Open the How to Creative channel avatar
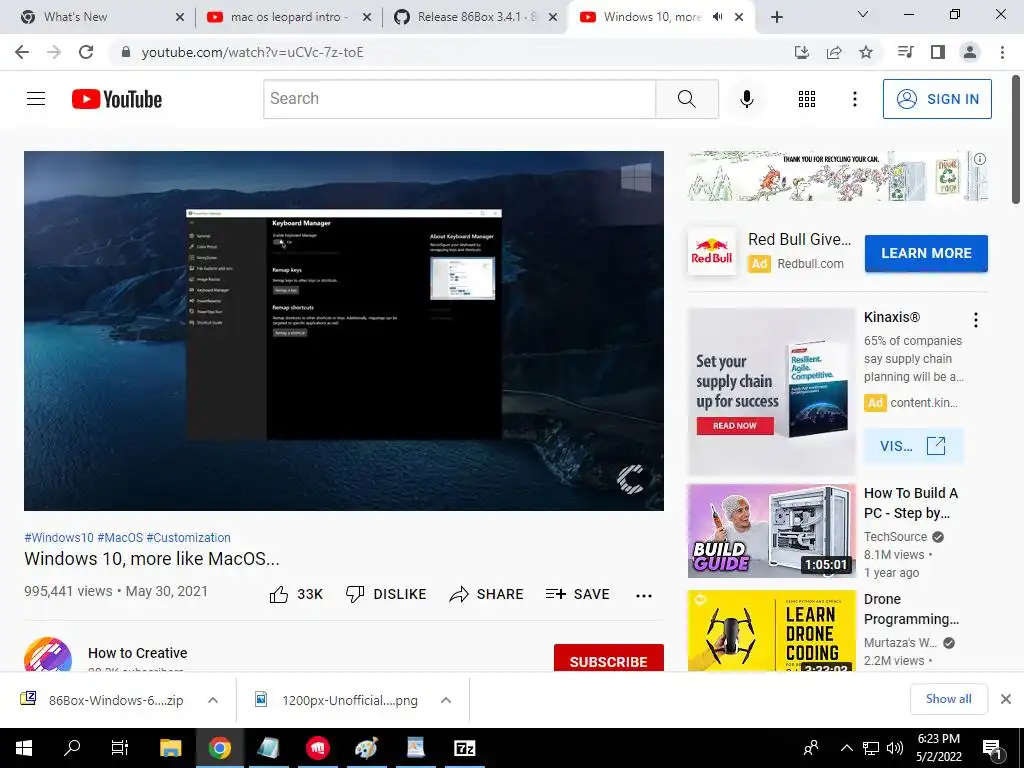The image size is (1024, 768). 48,654
